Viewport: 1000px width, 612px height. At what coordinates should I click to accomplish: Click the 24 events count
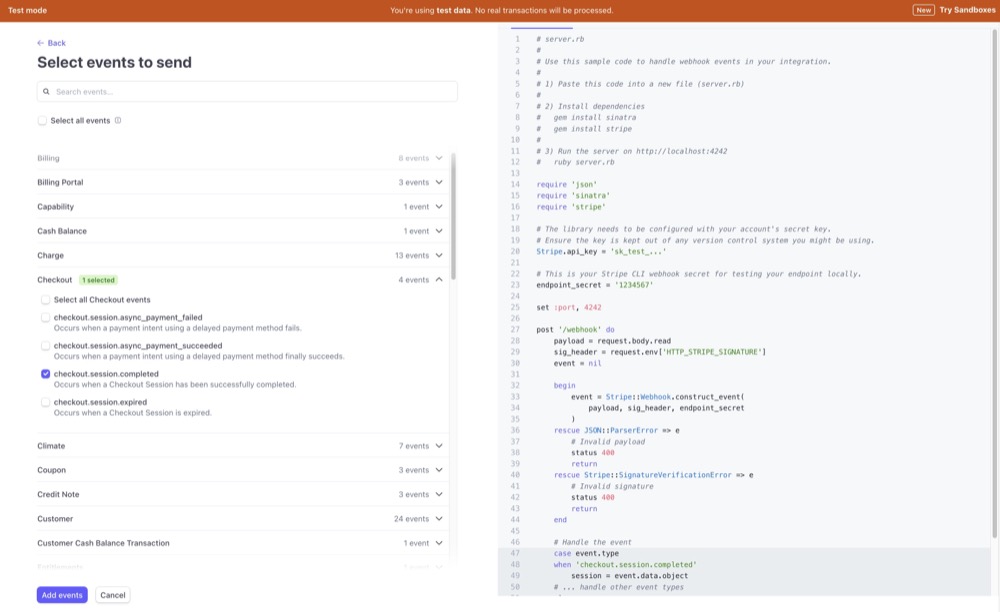(x=411, y=518)
